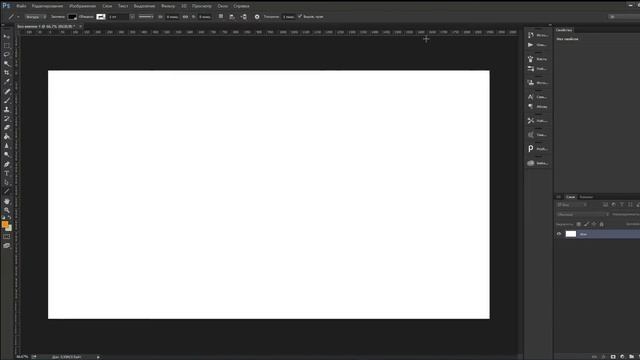Select the Lasso tool

click(x=7, y=55)
